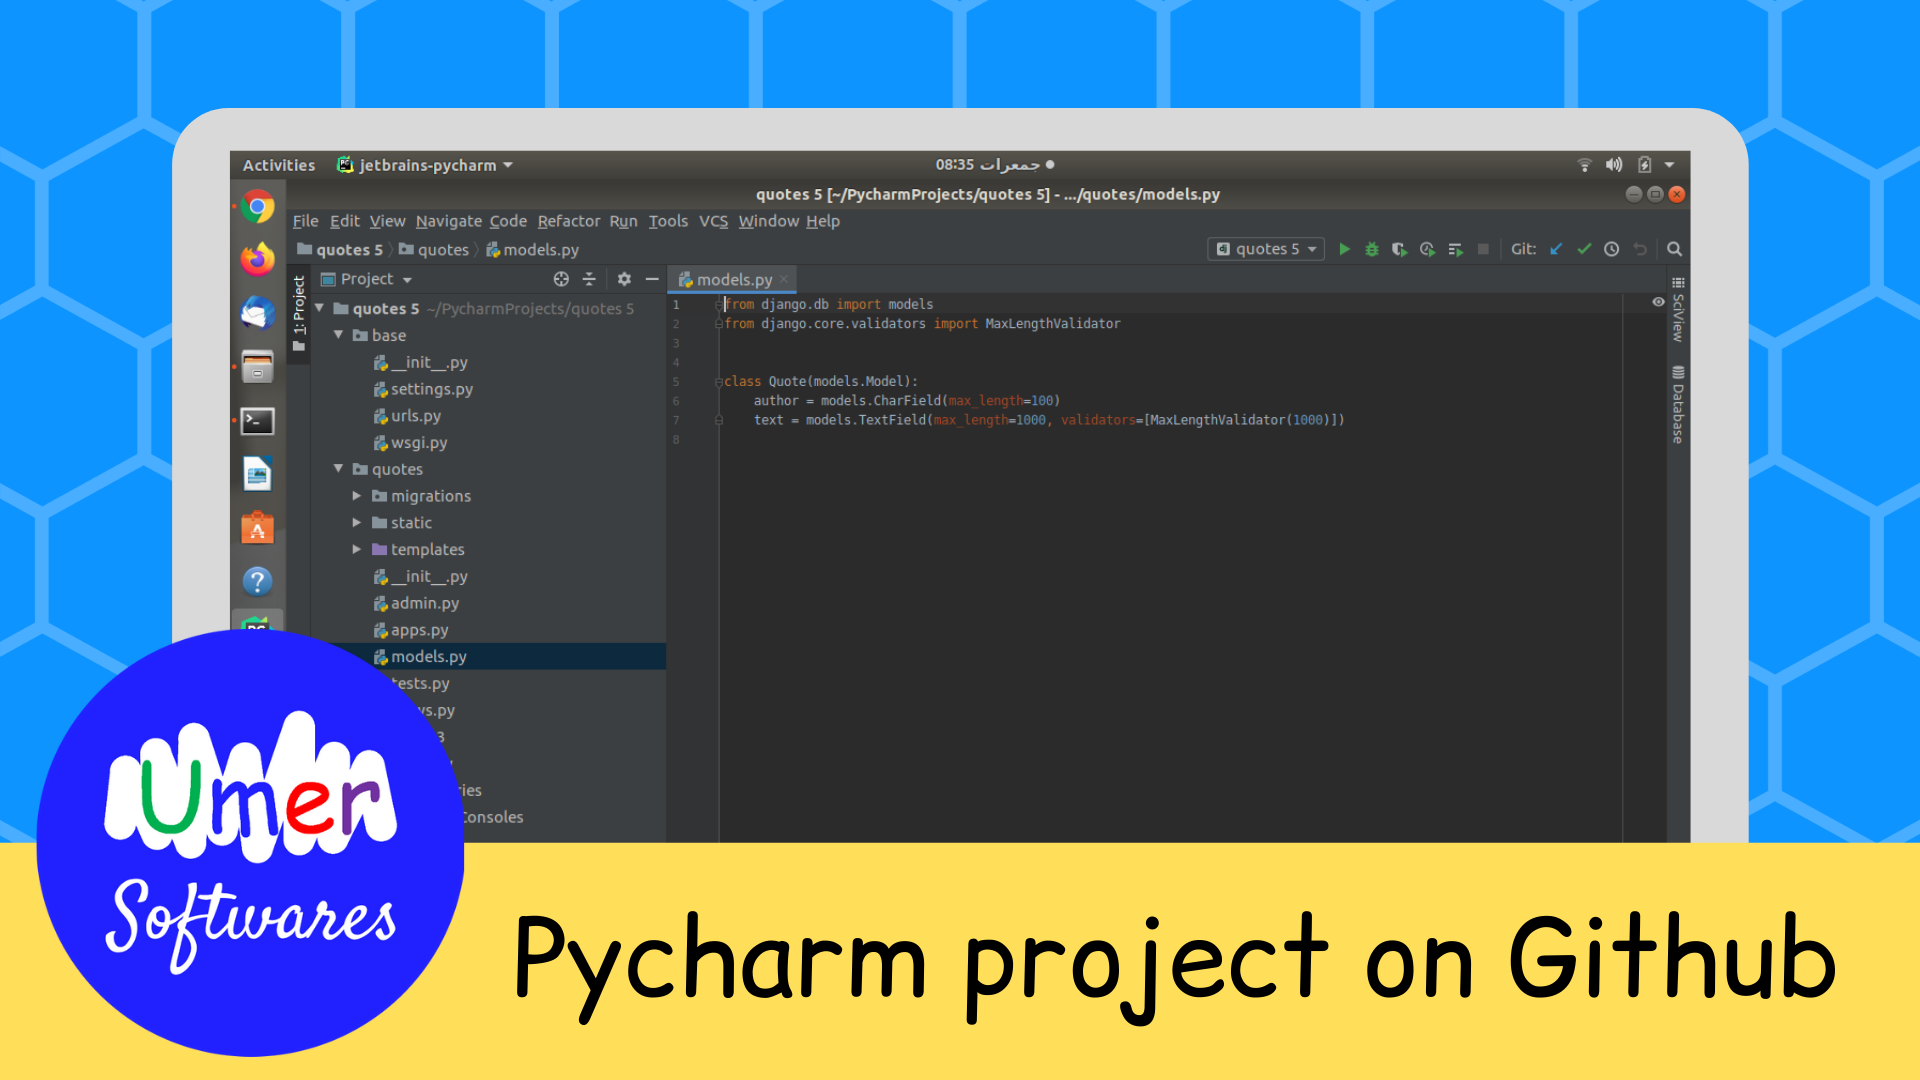Open the VCS menu
This screenshot has width=1920, height=1080.
(713, 221)
